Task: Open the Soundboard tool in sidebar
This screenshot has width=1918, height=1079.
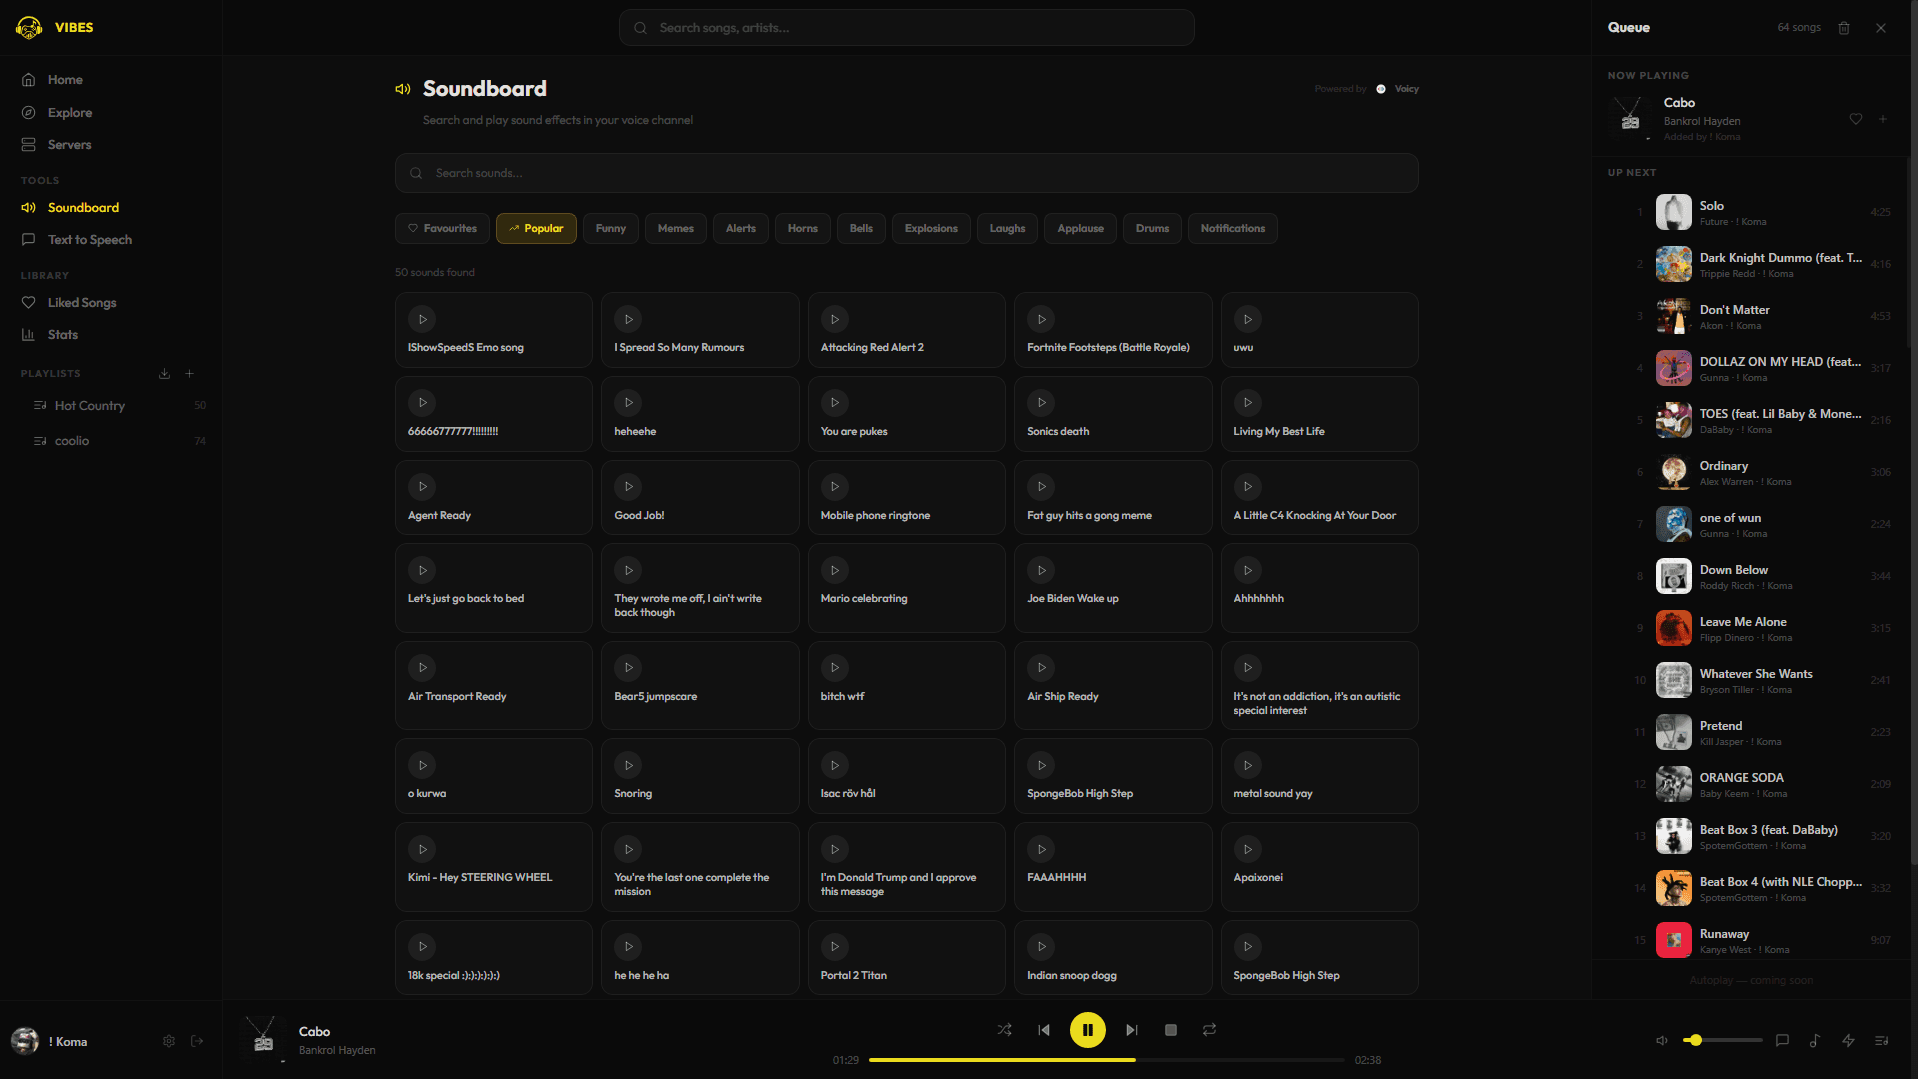Action: click(x=83, y=207)
